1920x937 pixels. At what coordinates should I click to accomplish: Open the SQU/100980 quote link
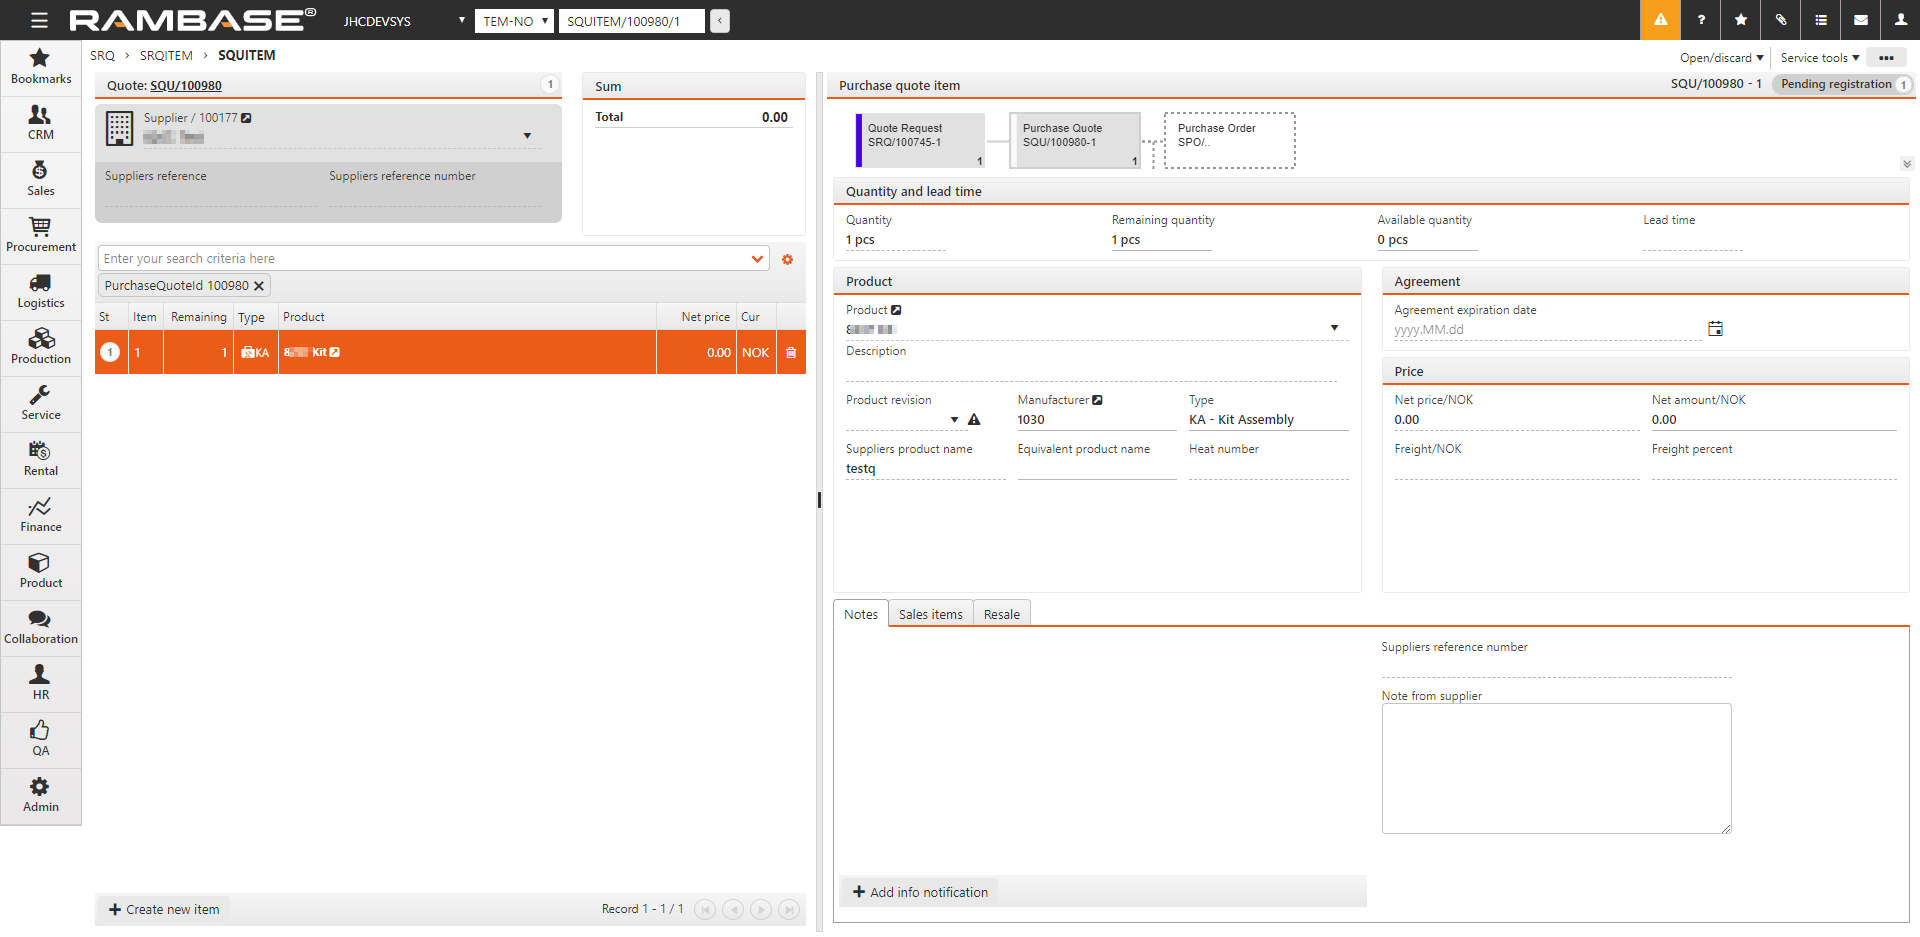(x=186, y=86)
